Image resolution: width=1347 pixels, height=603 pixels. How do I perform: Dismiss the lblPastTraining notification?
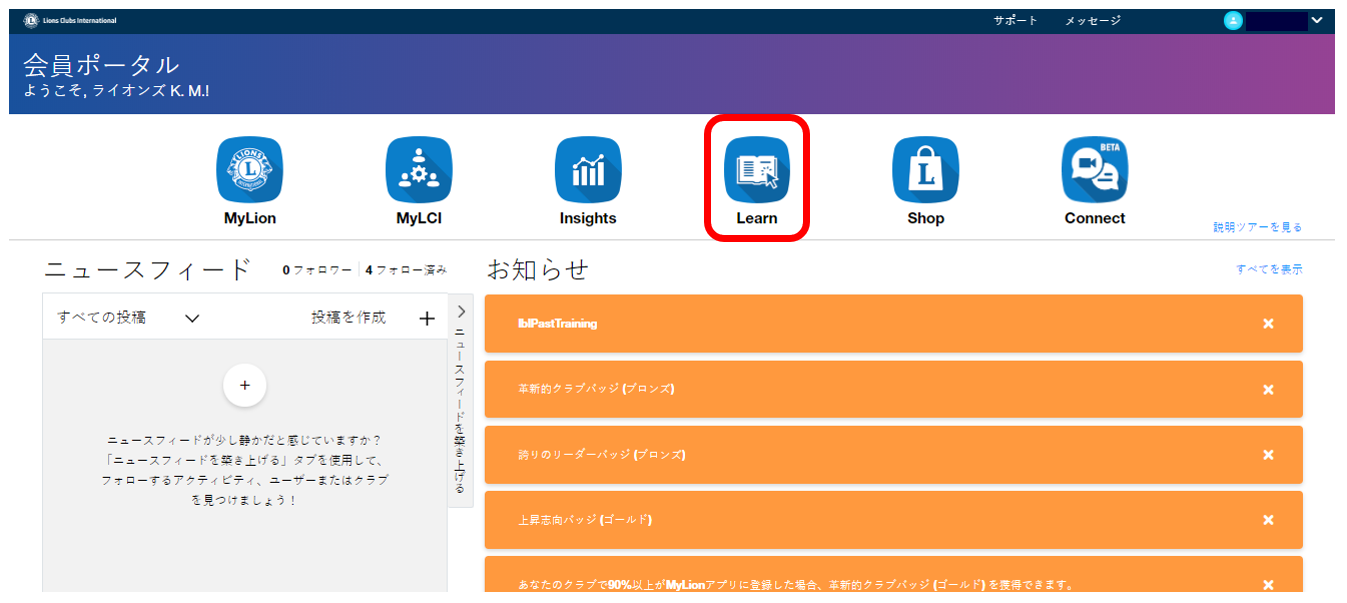1268,324
